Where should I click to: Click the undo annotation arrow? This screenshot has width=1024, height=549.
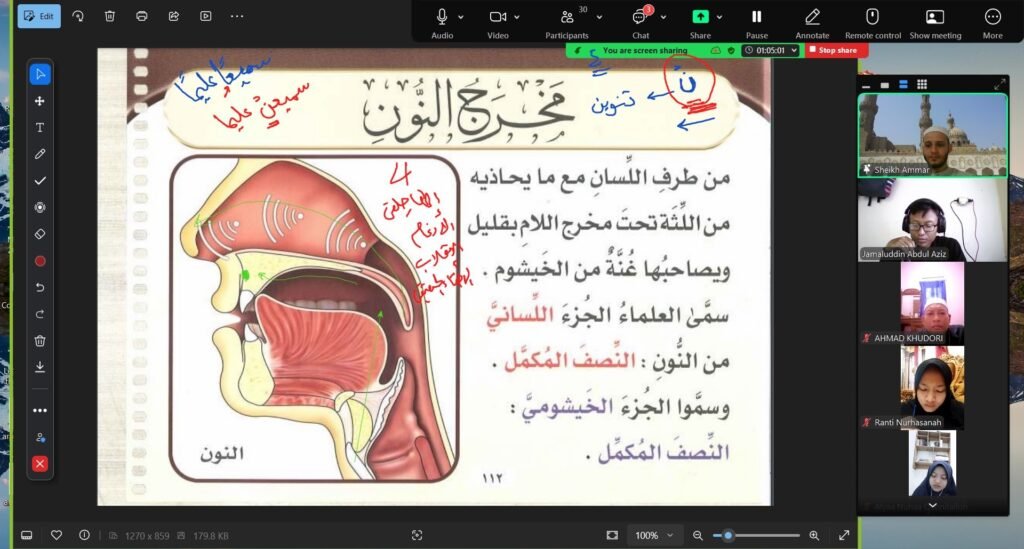click(40, 288)
